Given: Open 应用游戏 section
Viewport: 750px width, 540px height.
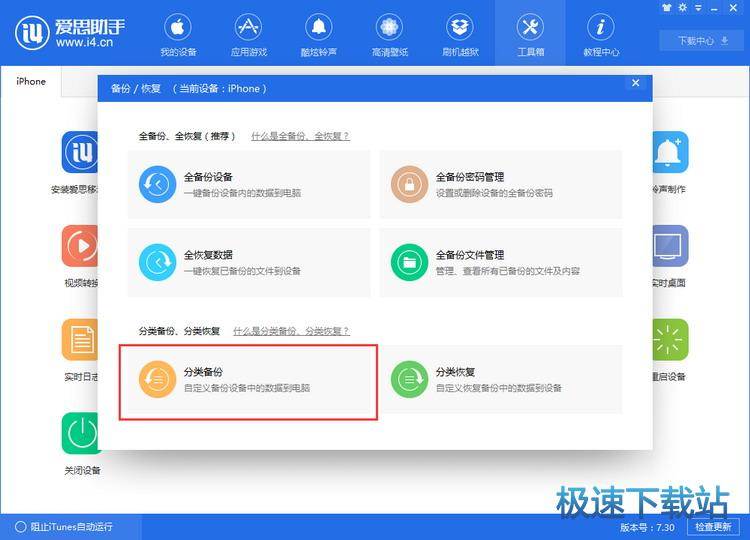Looking at the screenshot, I should pyautogui.click(x=249, y=35).
